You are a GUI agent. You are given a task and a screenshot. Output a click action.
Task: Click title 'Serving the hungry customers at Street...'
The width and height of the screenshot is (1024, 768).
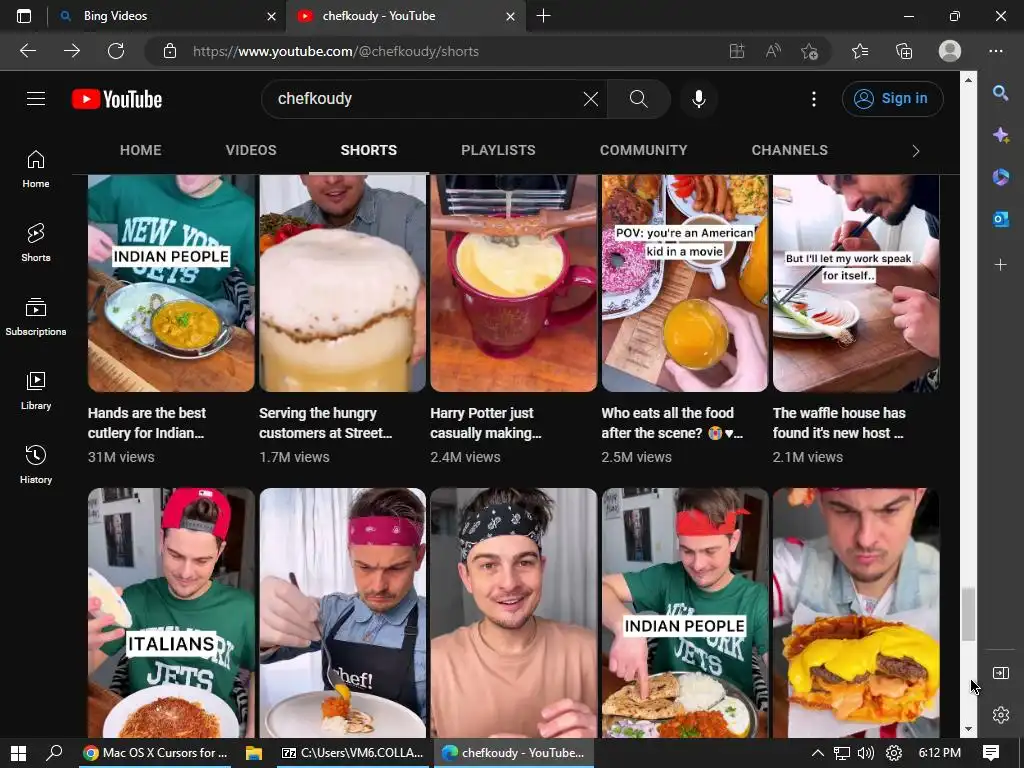point(325,423)
